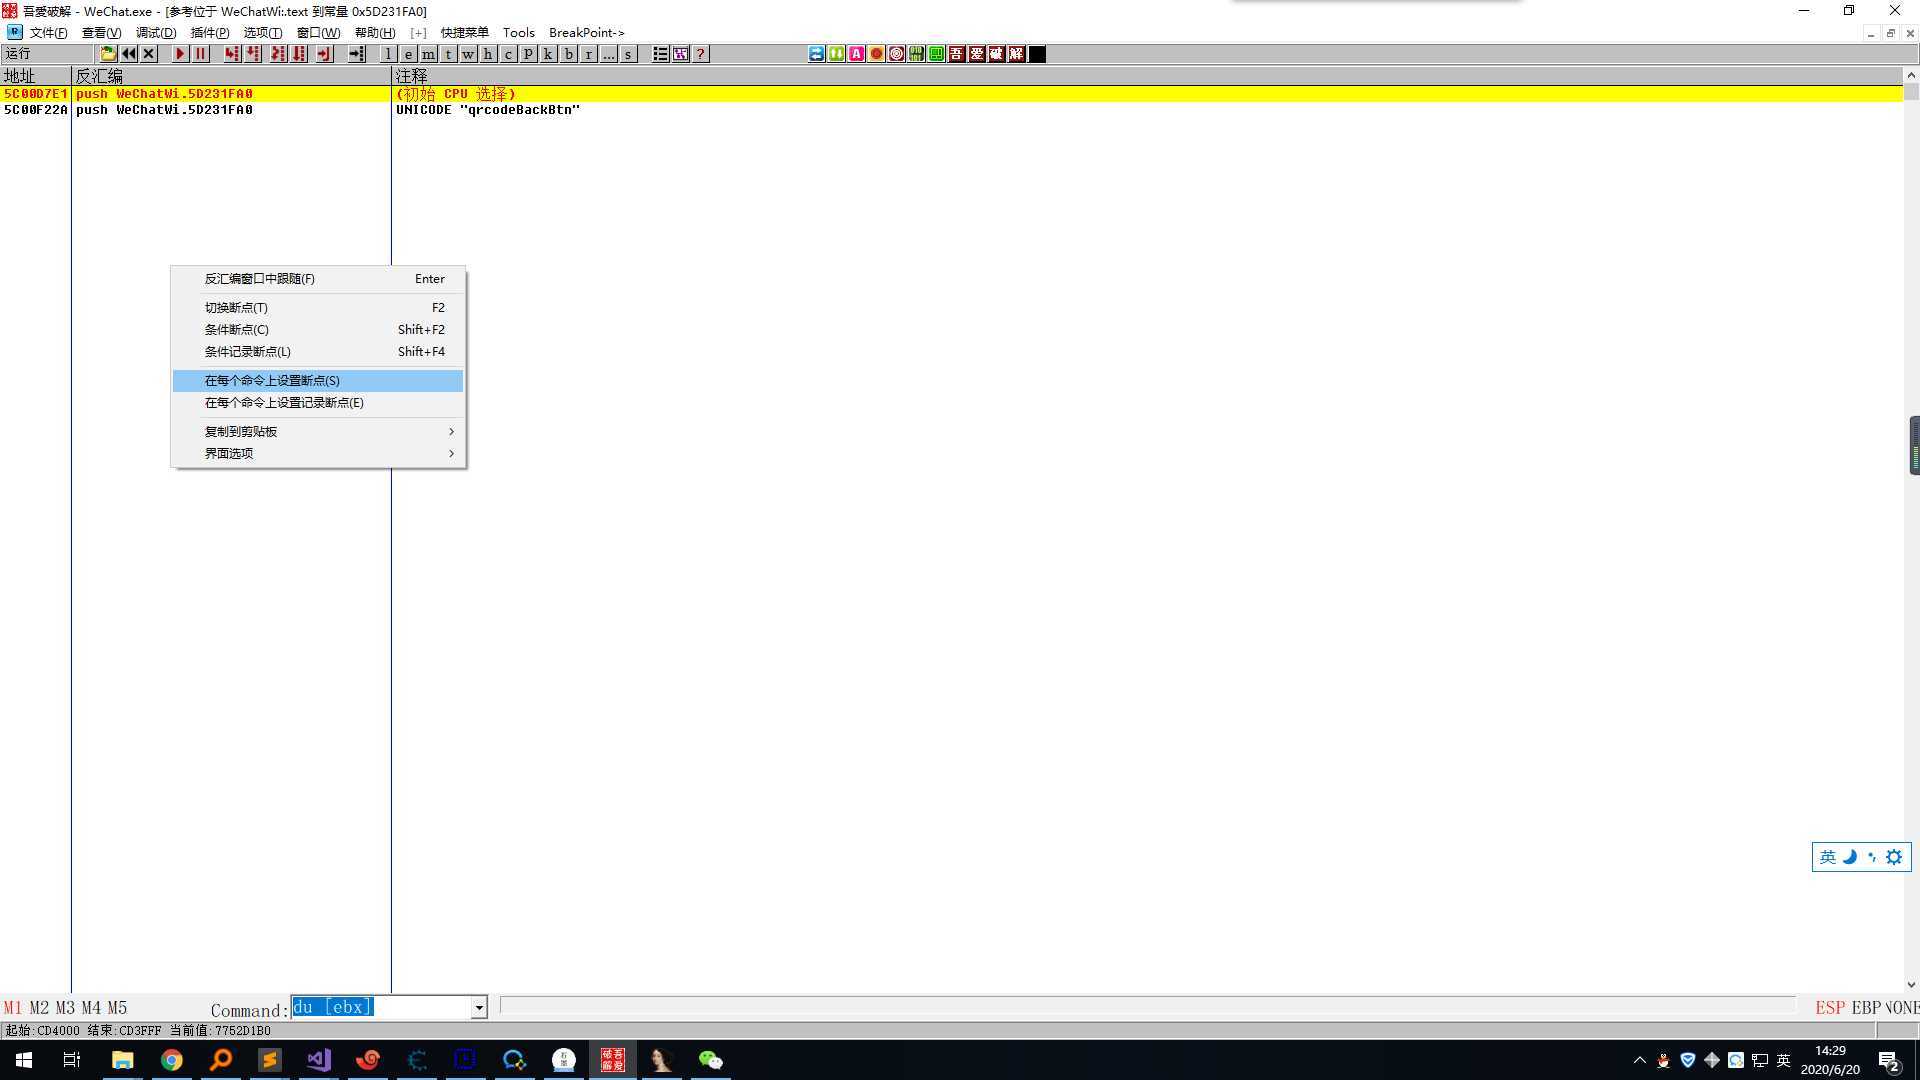Open the 窗口(W) menu
The height and width of the screenshot is (1080, 1920).
click(x=318, y=33)
